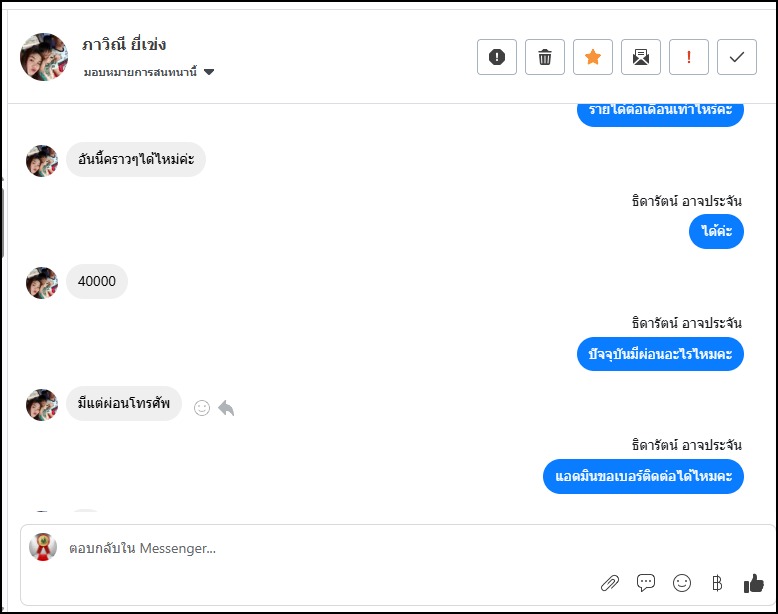Open the customer's profile picture in header
Screen dimensions: 778x614
(x=44, y=57)
